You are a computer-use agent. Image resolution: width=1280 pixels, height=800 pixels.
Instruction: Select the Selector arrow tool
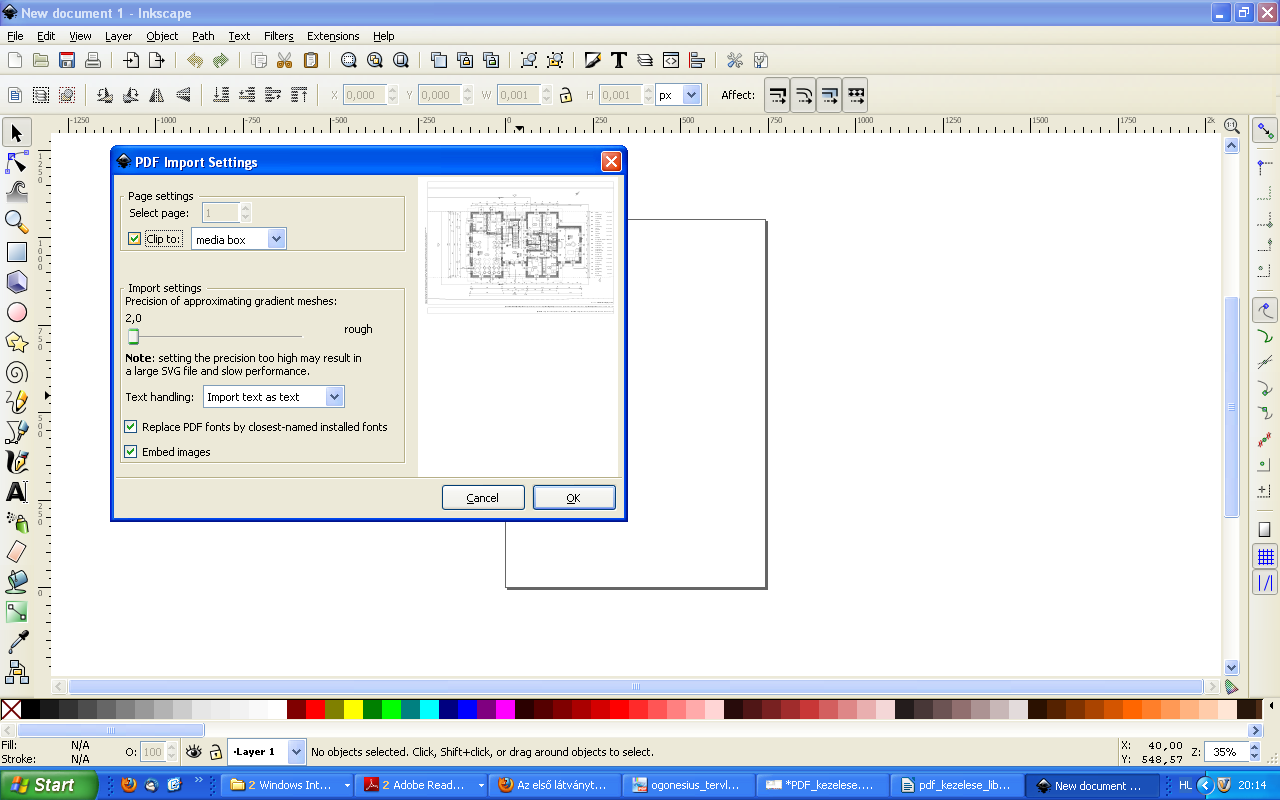[16, 132]
